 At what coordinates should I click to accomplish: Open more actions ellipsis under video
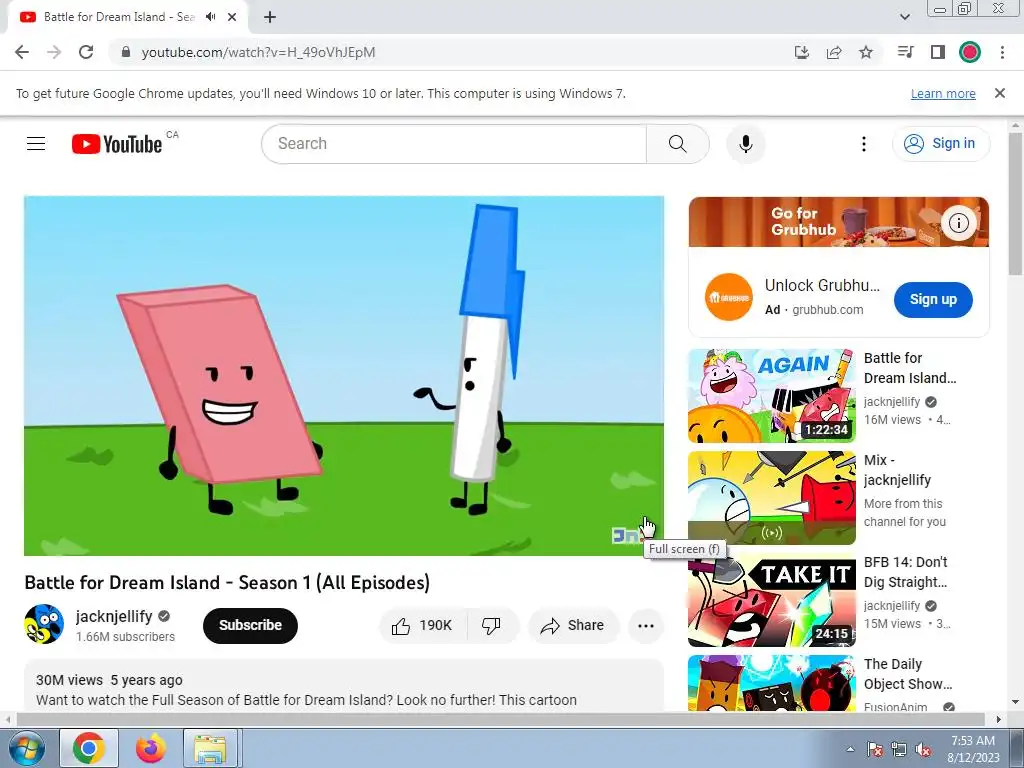point(646,626)
